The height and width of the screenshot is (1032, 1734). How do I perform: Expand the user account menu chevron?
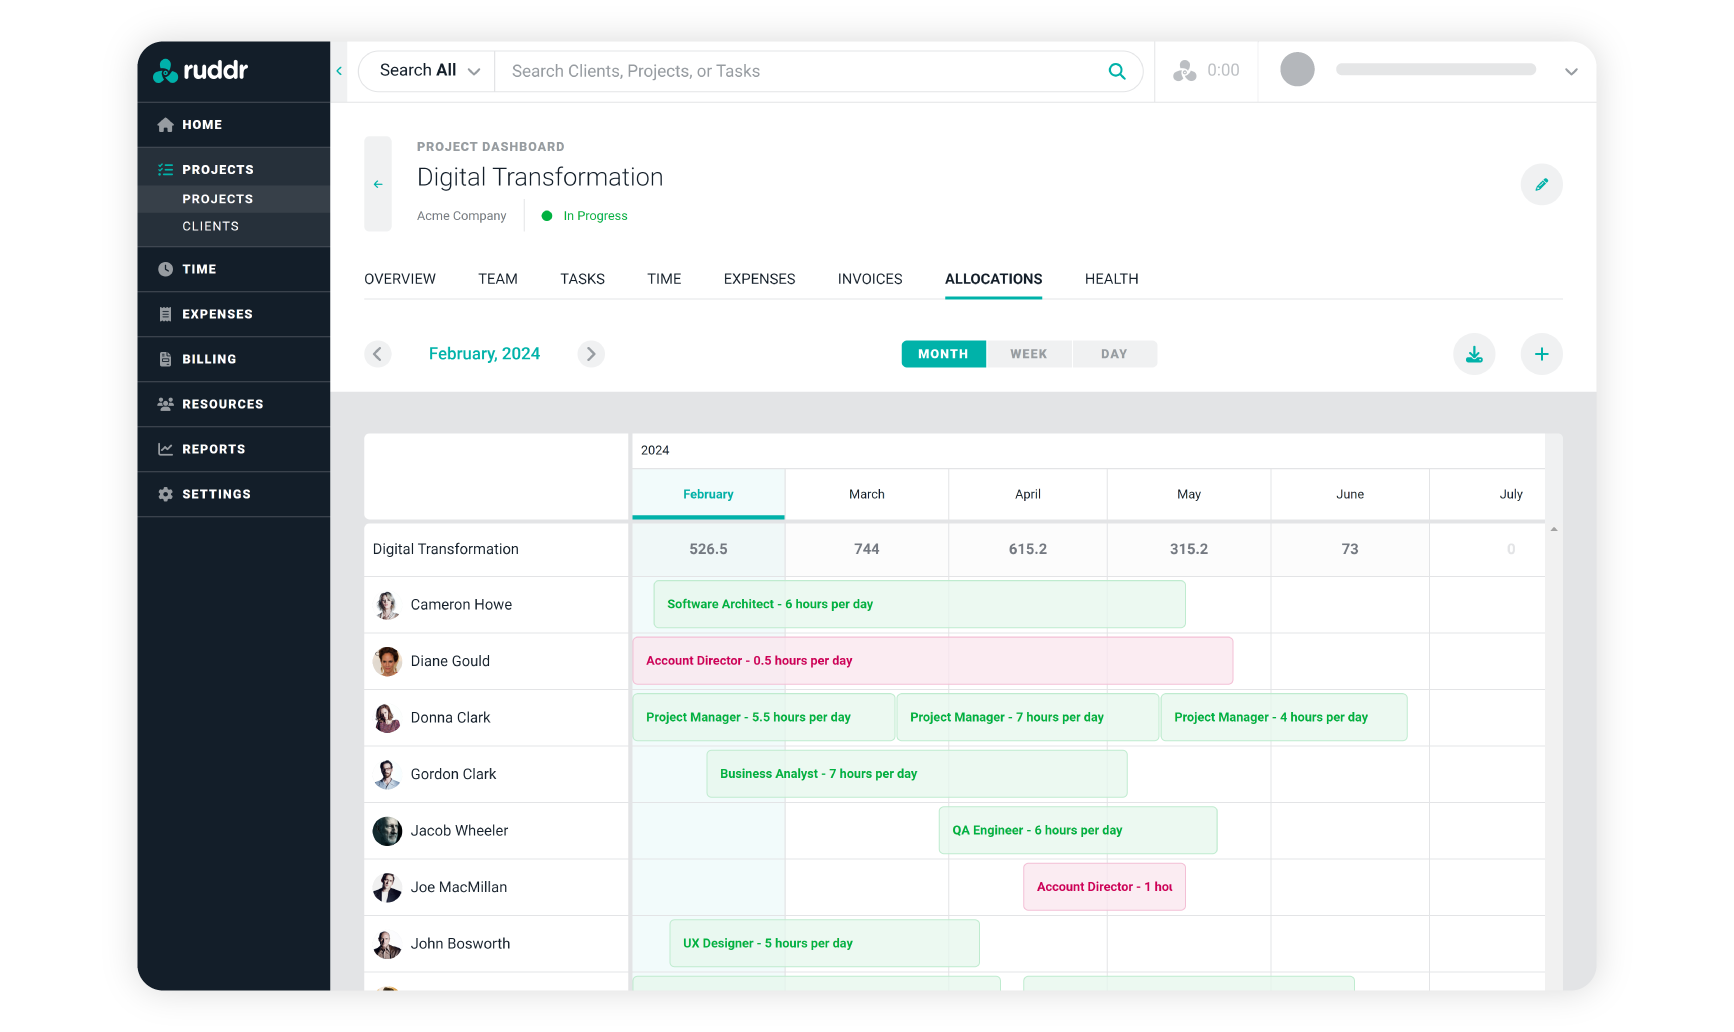[x=1570, y=71]
